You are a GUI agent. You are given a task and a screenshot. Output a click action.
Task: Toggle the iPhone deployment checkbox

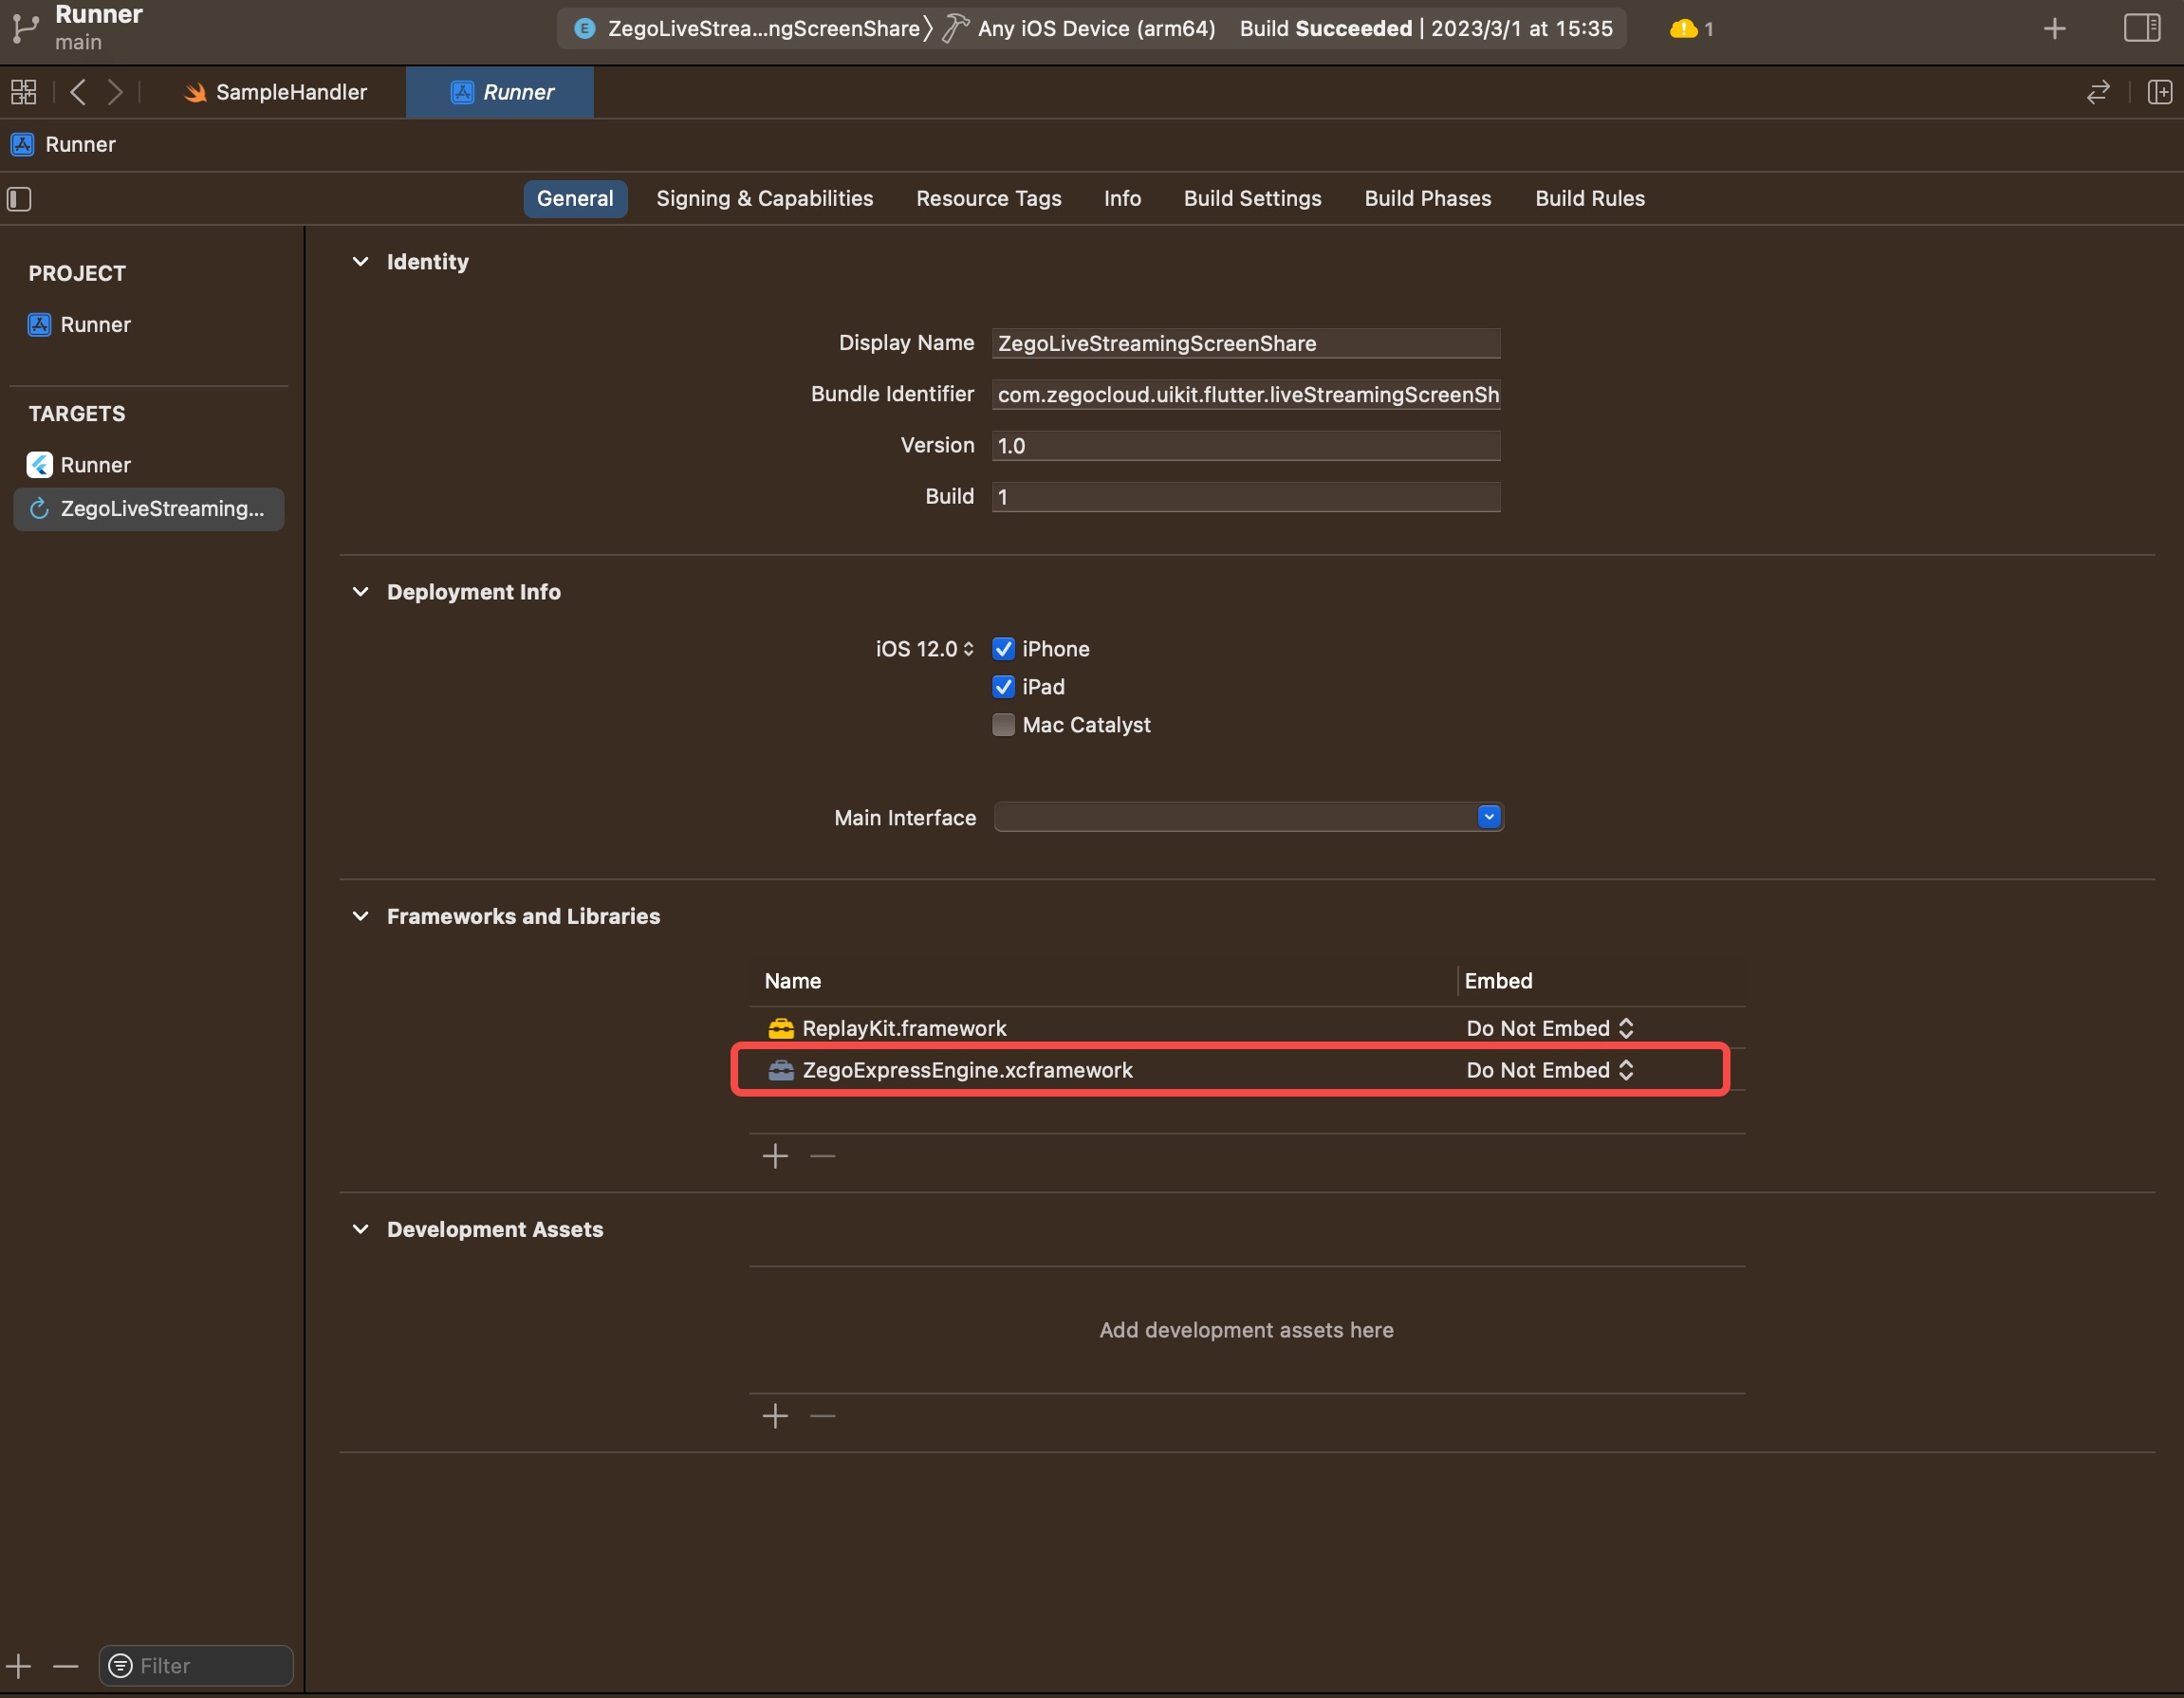pos(1004,647)
